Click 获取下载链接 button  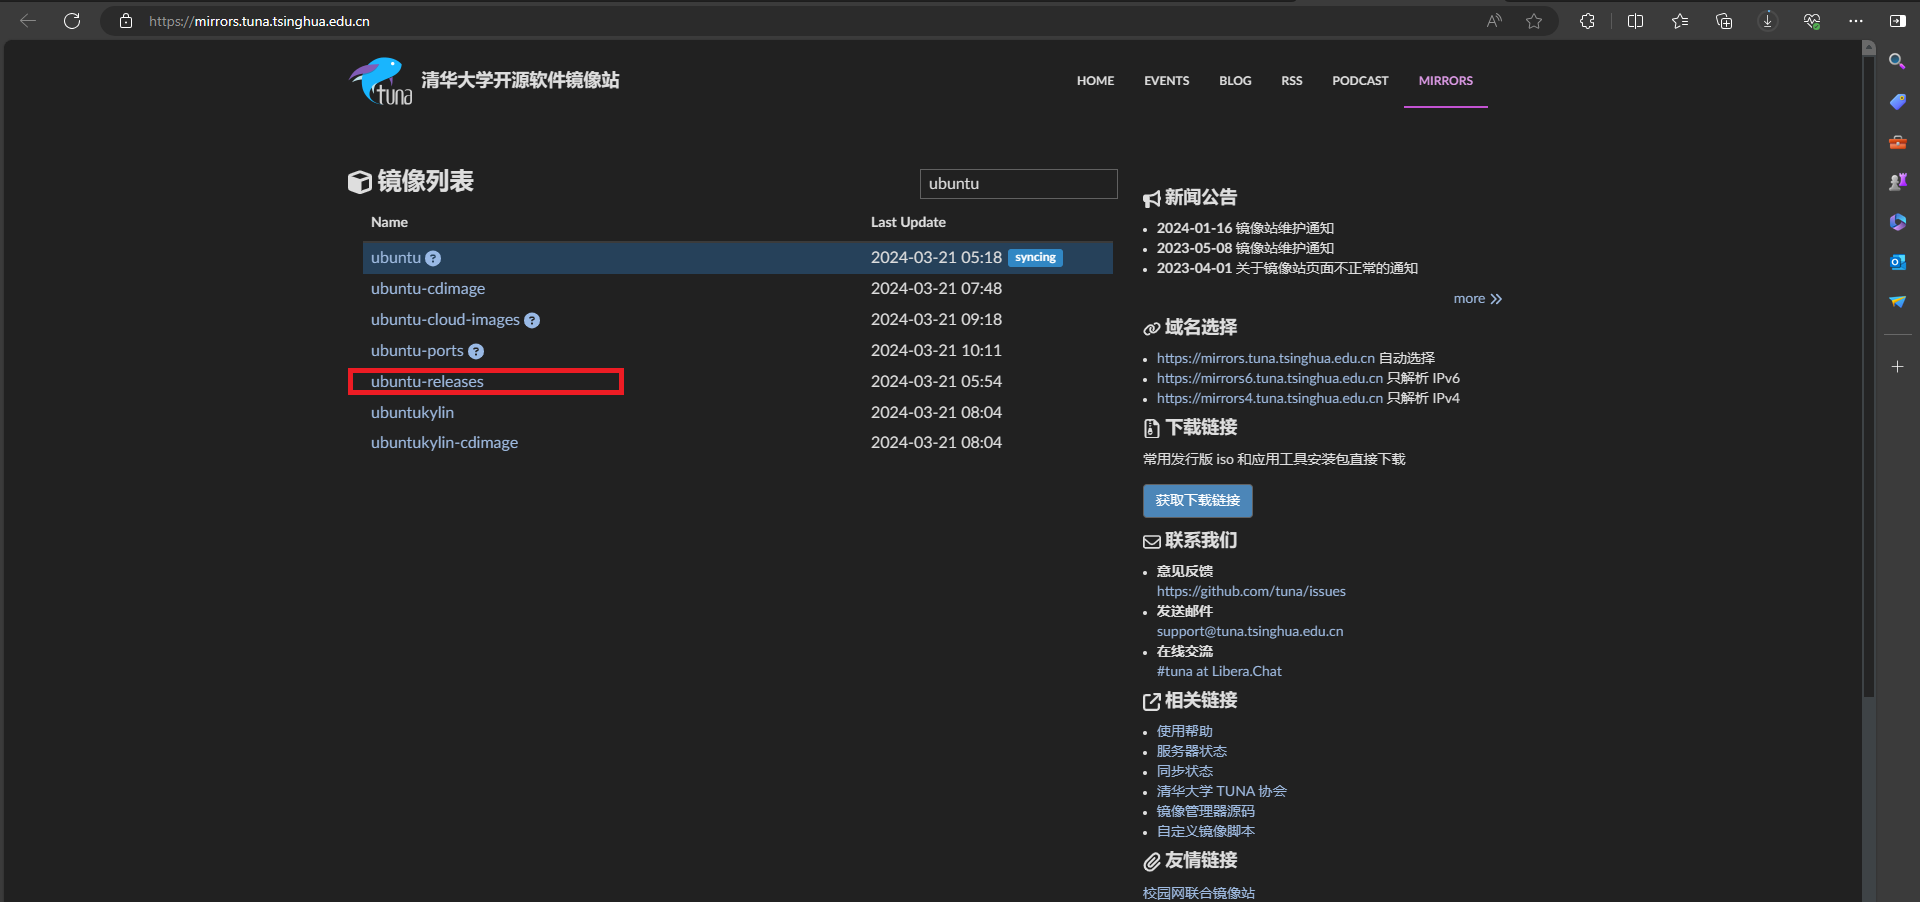click(1197, 501)
